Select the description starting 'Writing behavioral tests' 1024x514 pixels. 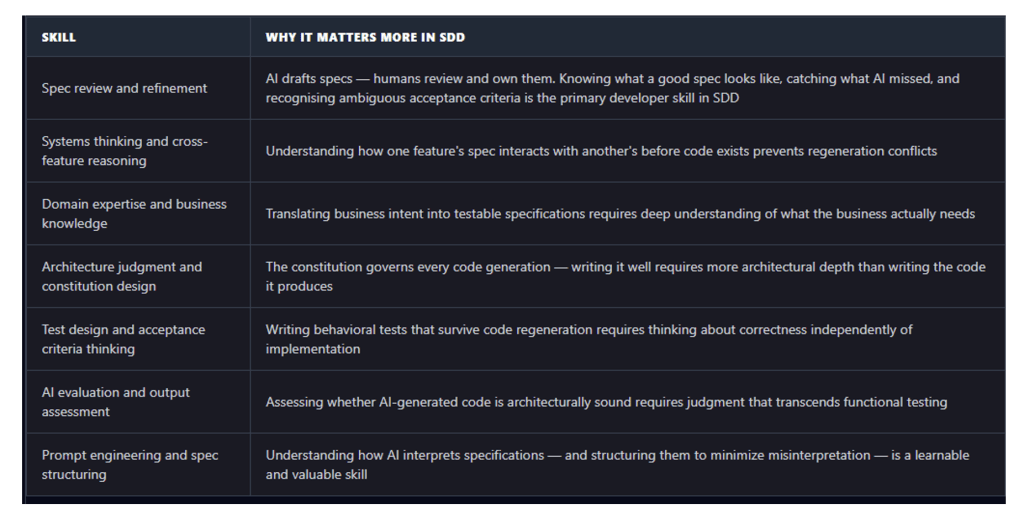[x=588, y=339]
